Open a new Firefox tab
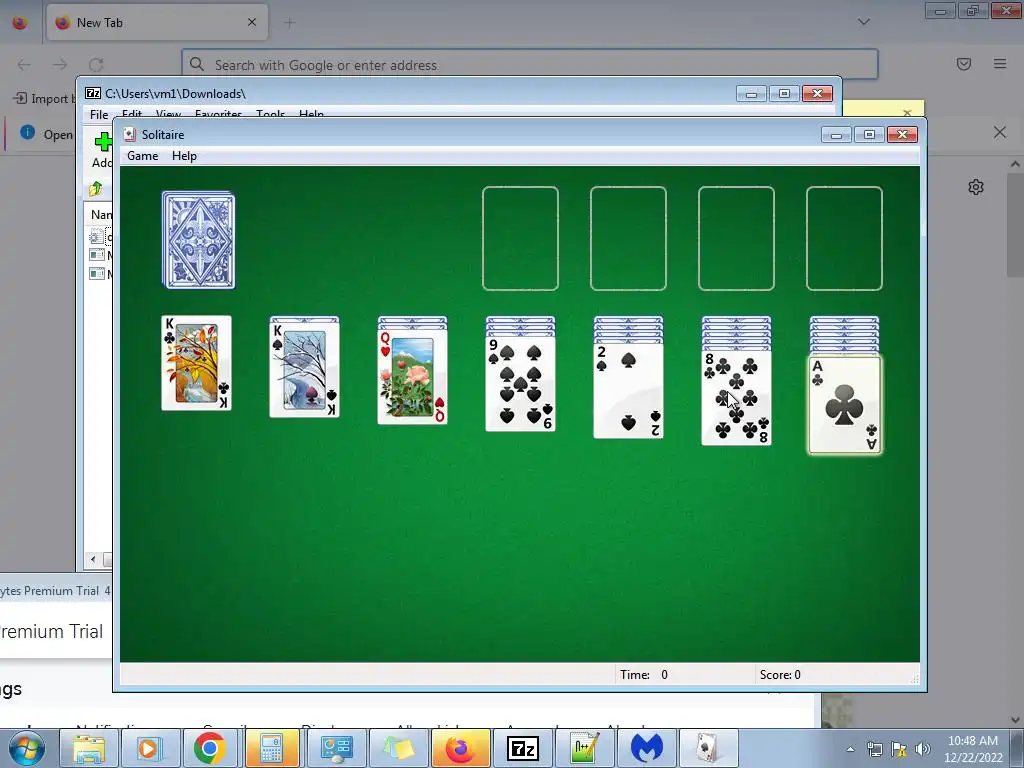The height and width of the screenshot is (768, 1024). tap(289, 23)
